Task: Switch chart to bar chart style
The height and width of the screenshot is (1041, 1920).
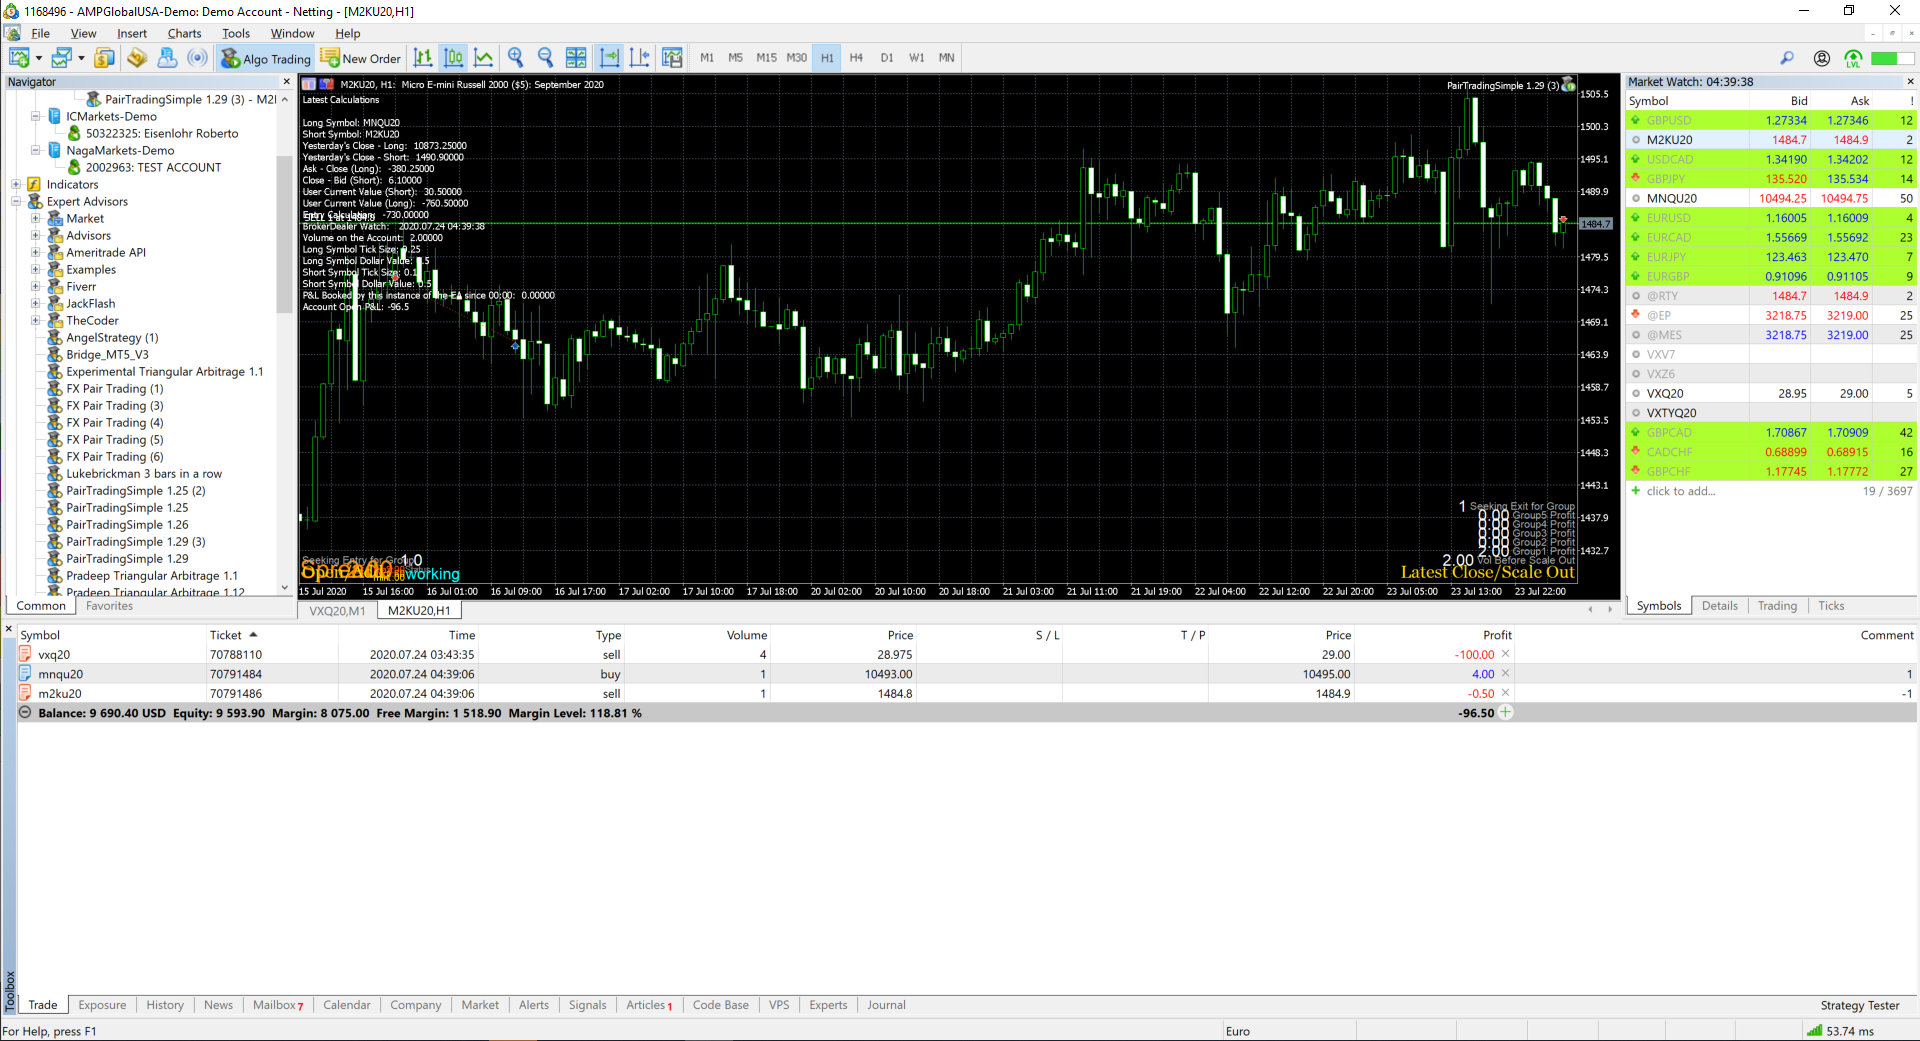Action: click(x=423, y=58)
